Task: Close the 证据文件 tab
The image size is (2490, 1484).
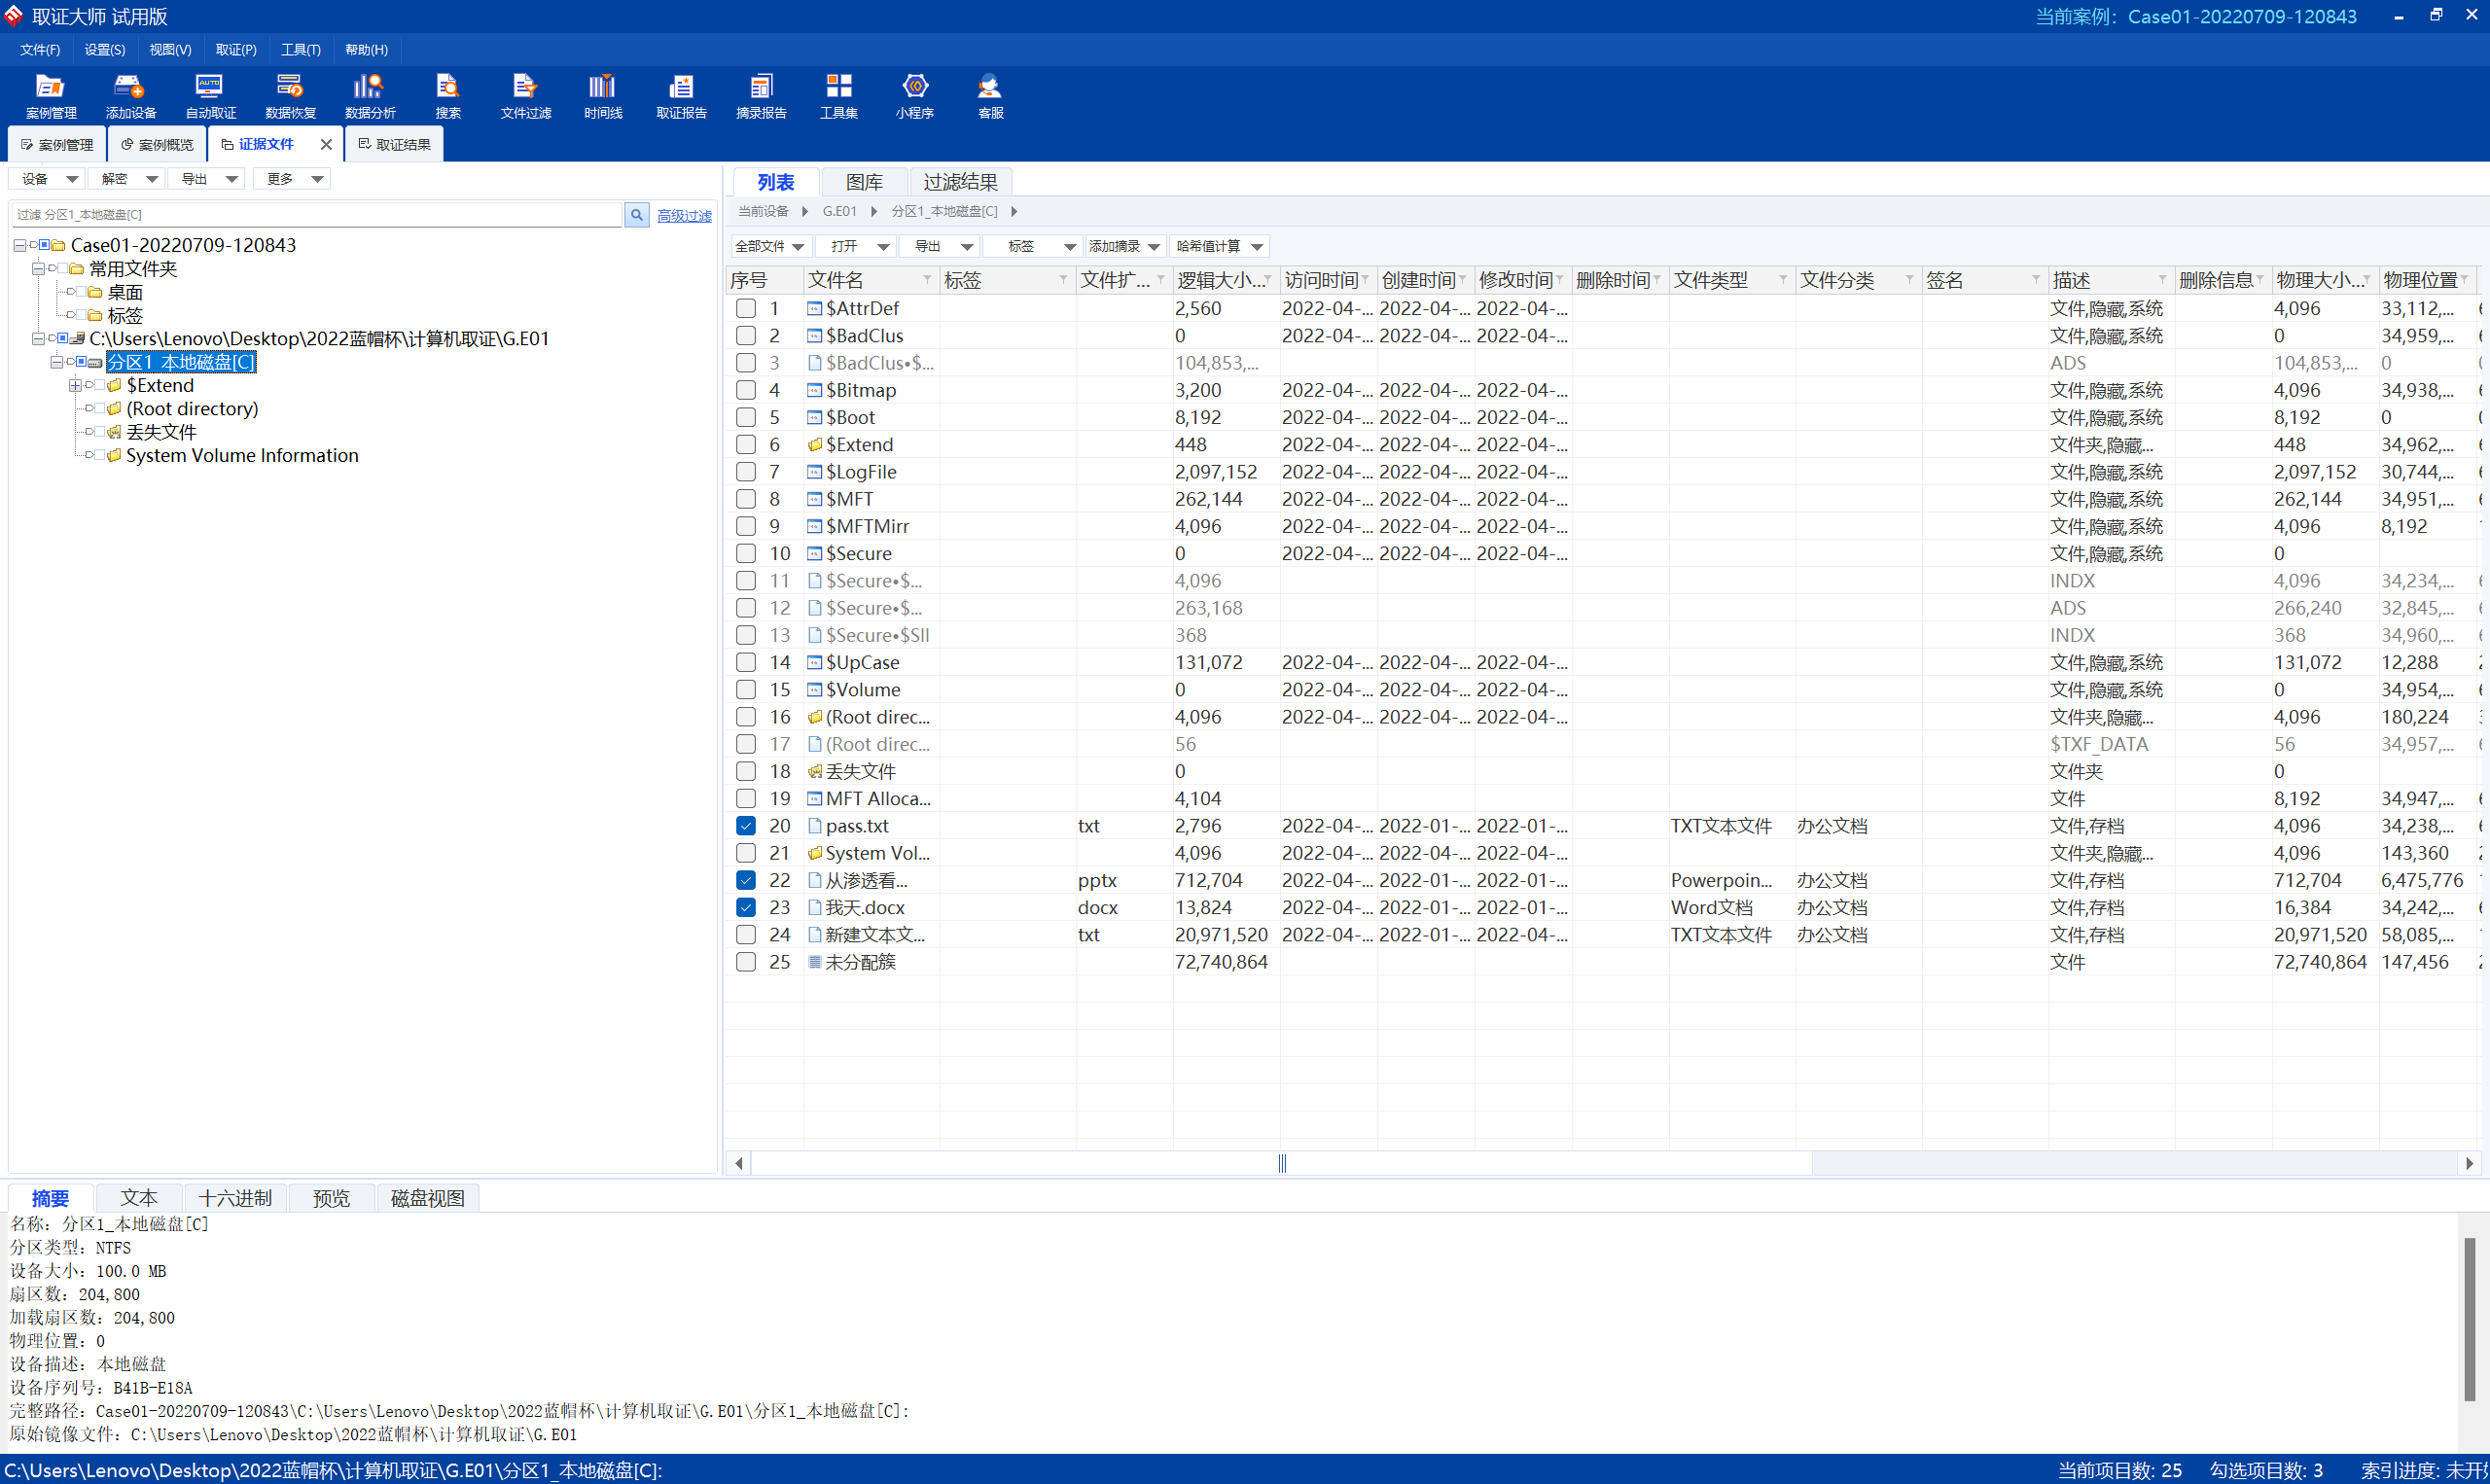Action: pyautogui.click(x=326, y=144)
